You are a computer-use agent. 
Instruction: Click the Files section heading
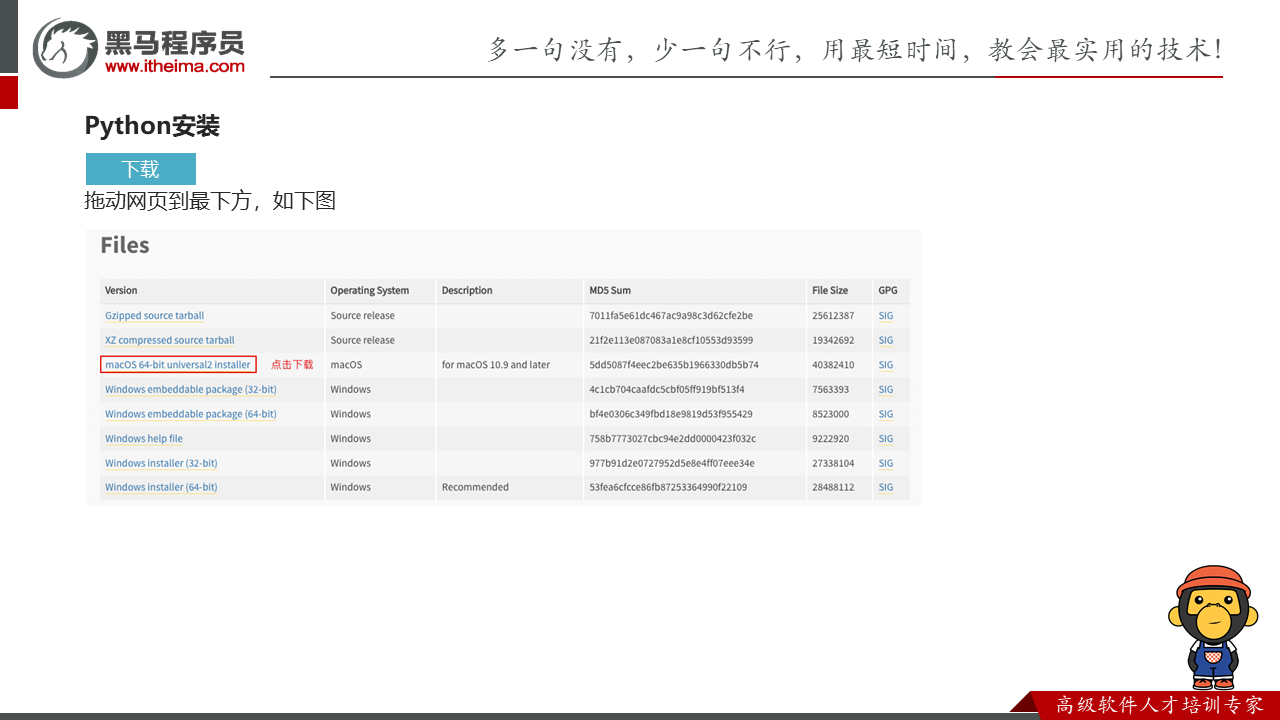click(x=124, y=246)
